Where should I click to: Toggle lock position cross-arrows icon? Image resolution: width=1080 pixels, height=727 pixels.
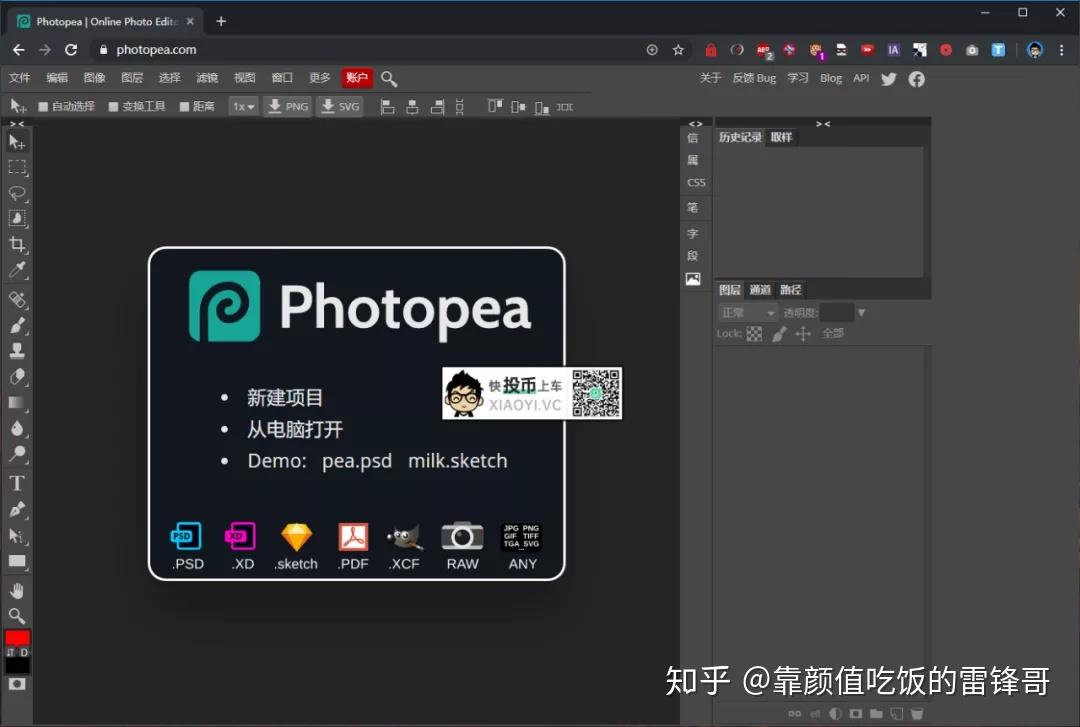pos(803,334)
